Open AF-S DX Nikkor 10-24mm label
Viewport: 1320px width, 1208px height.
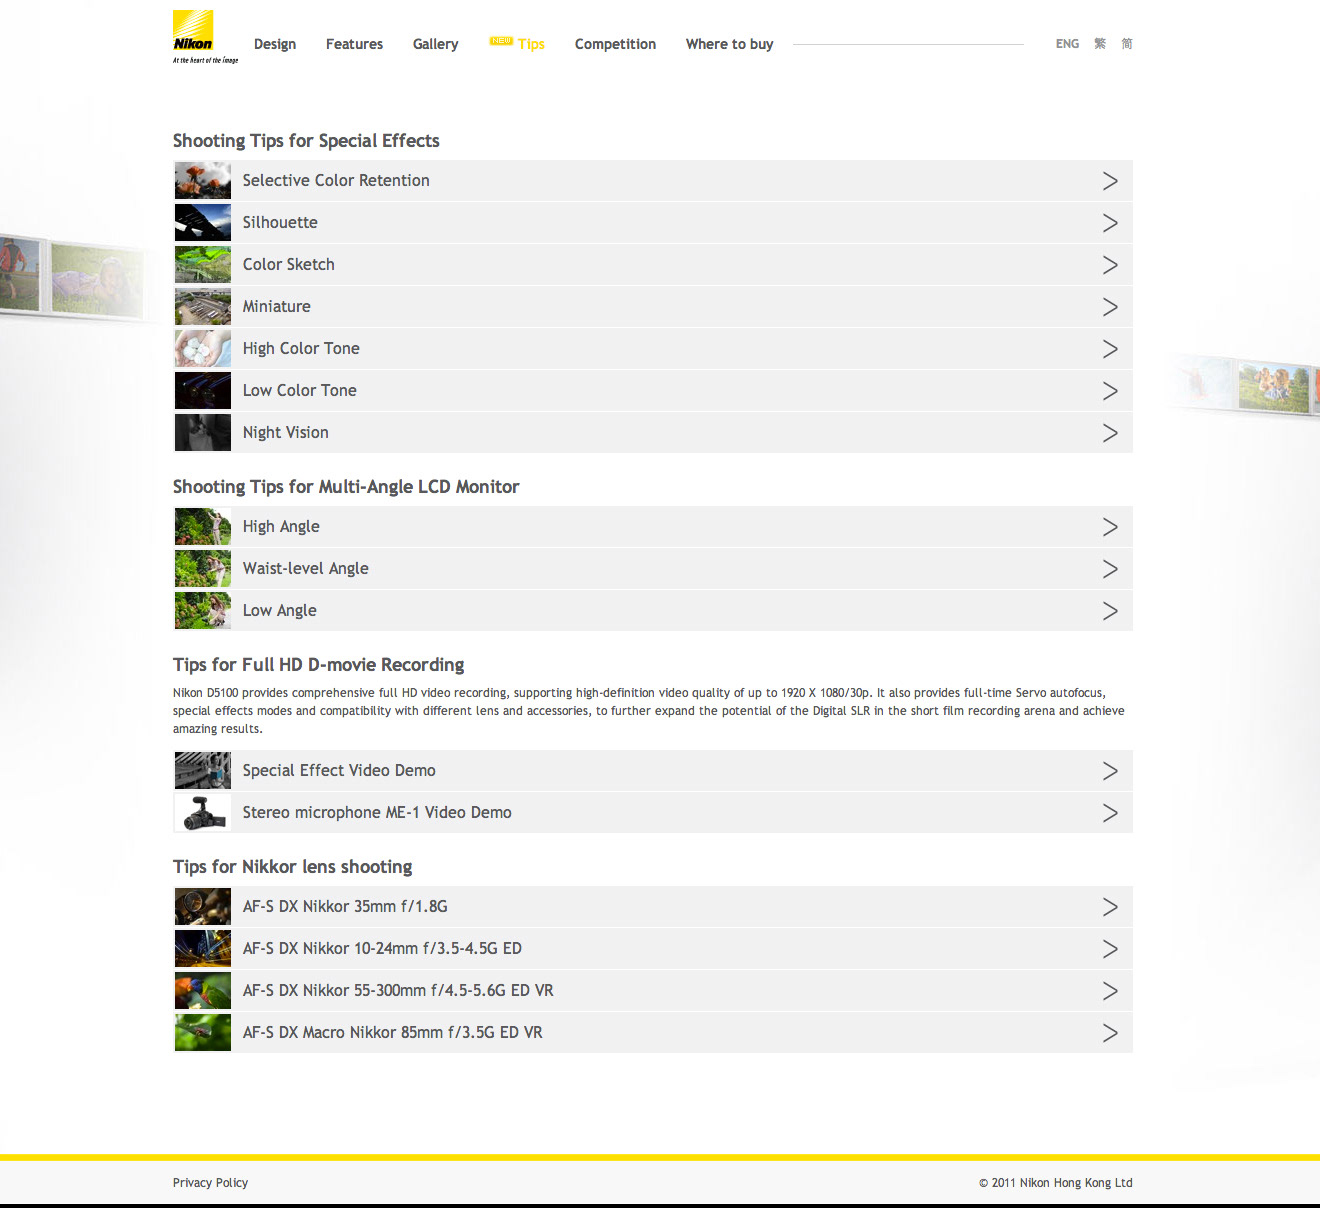click(x=382, y=949)
